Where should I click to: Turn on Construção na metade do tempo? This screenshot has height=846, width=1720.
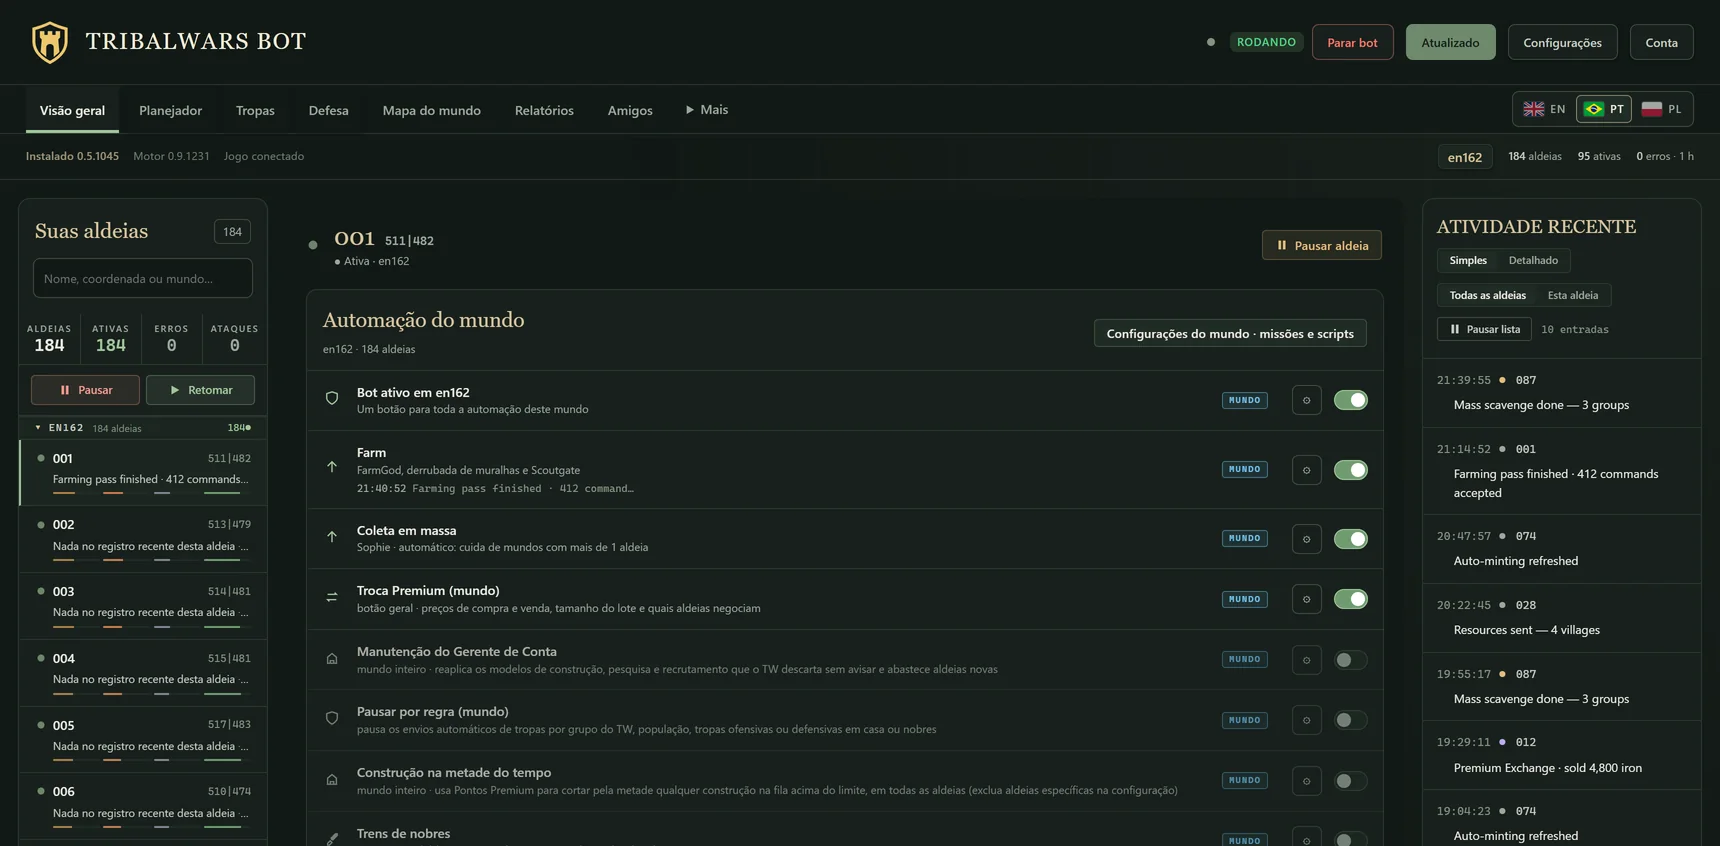1350,781
